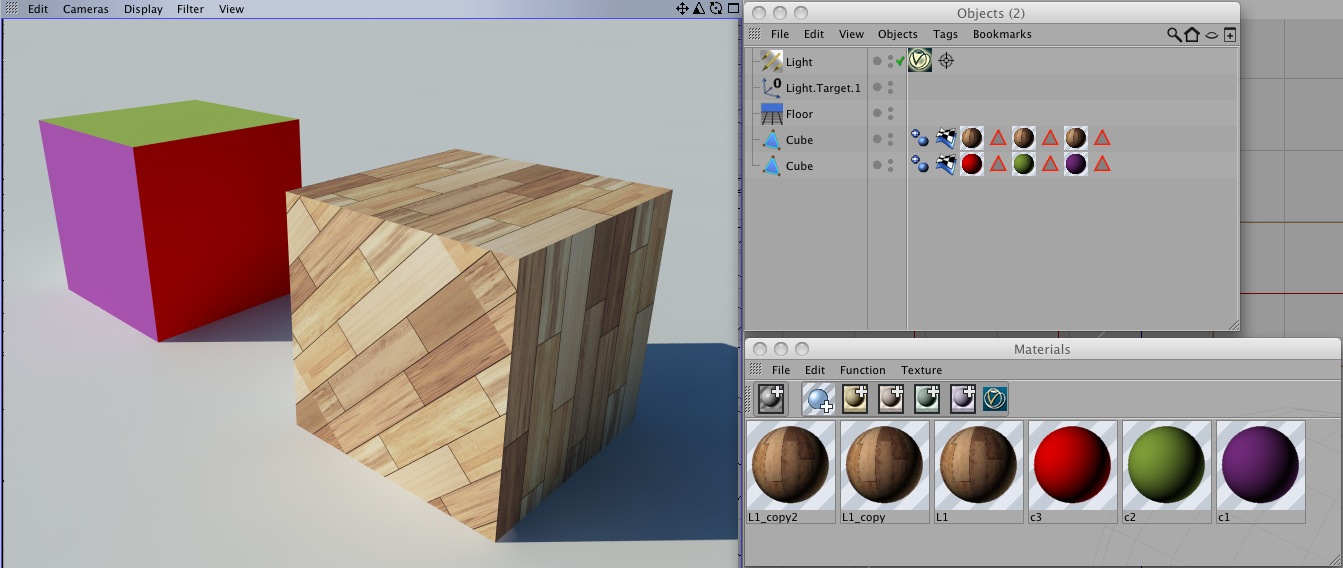
Task: Select green material tag on Cube
Action: 1024,164
